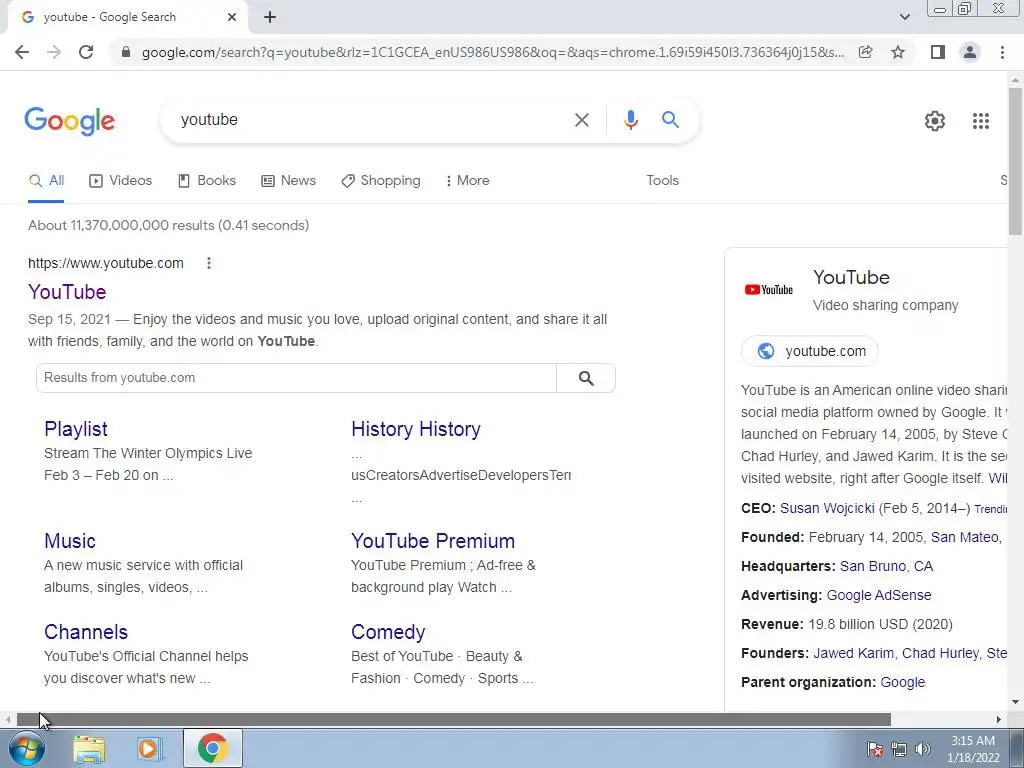The width and height of the screenshot is (1024, 768).
Task: Open the Google AdSense link
Action: (x=879, y=596)
